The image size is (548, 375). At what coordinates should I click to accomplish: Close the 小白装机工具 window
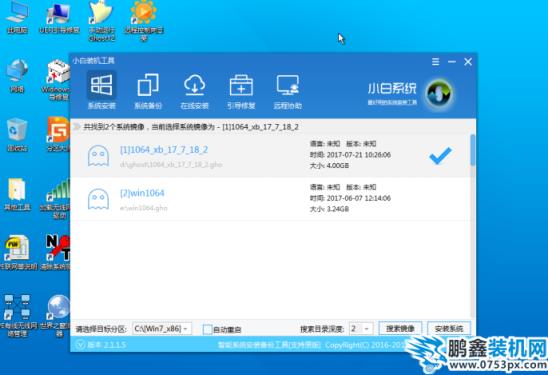click(468, 62)
